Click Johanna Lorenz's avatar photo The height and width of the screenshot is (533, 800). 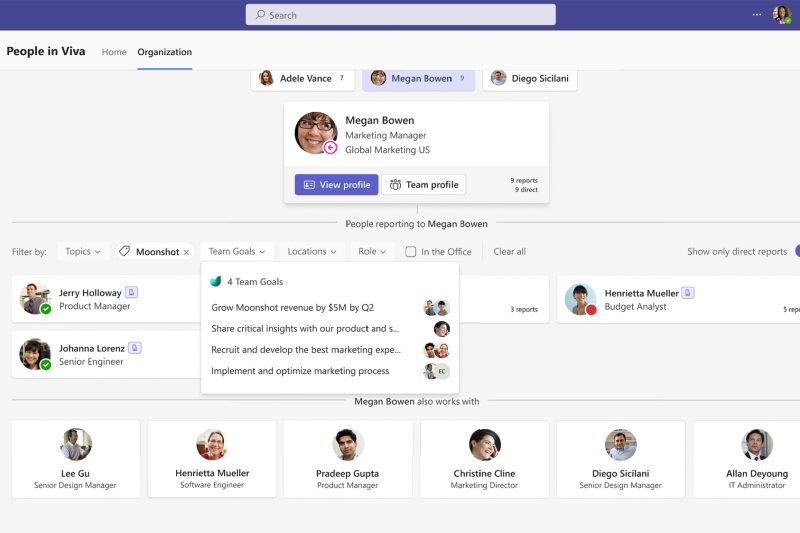coord(34,354)
